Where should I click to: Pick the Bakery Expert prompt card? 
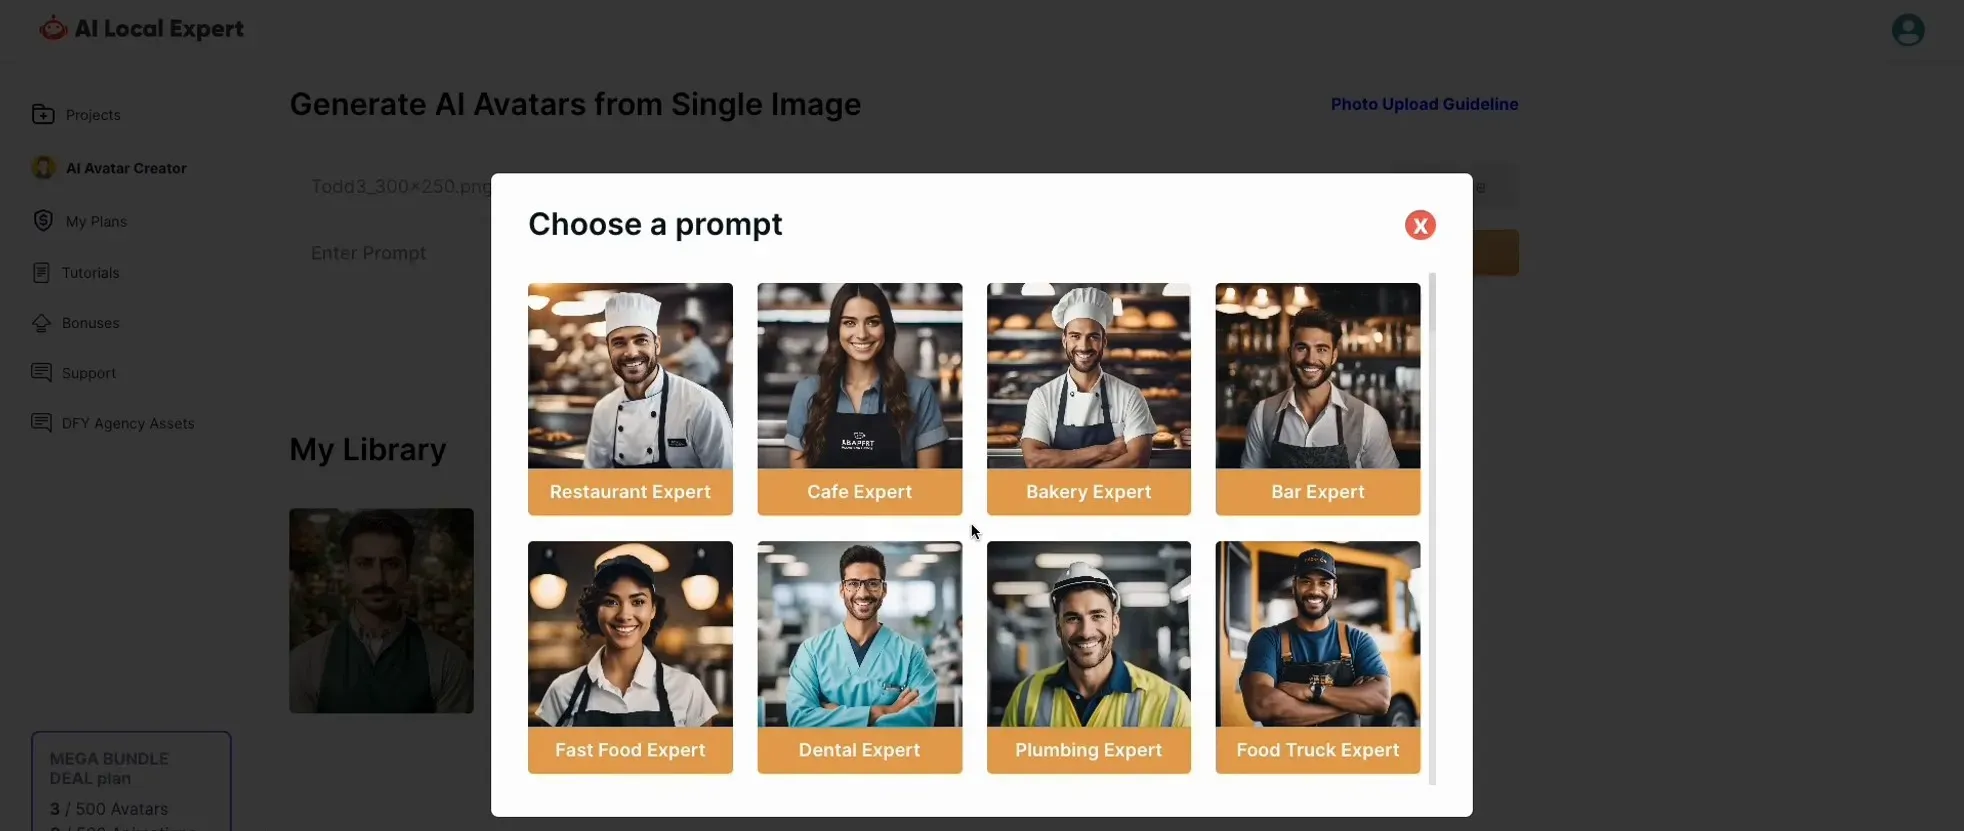click(1088, 399)
